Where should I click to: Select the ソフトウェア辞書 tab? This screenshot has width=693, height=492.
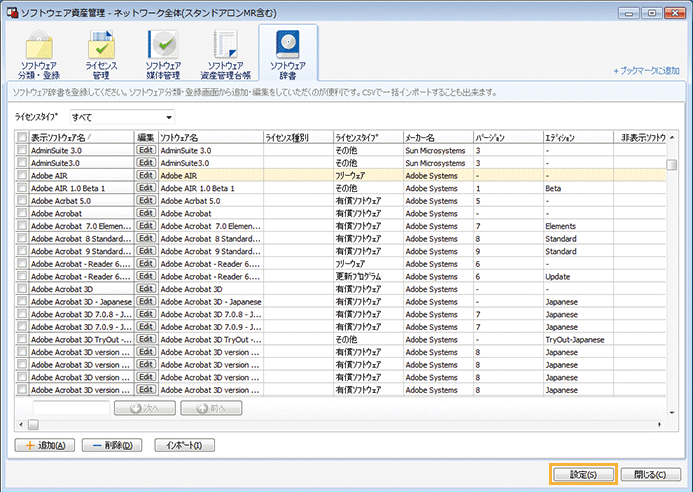click(x=288, y=54)
